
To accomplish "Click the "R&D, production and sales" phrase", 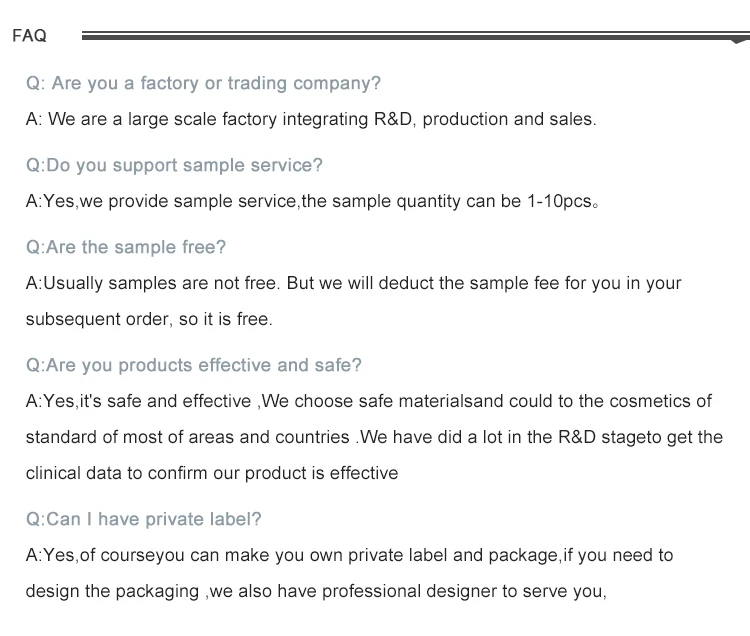I will (484, 119).
